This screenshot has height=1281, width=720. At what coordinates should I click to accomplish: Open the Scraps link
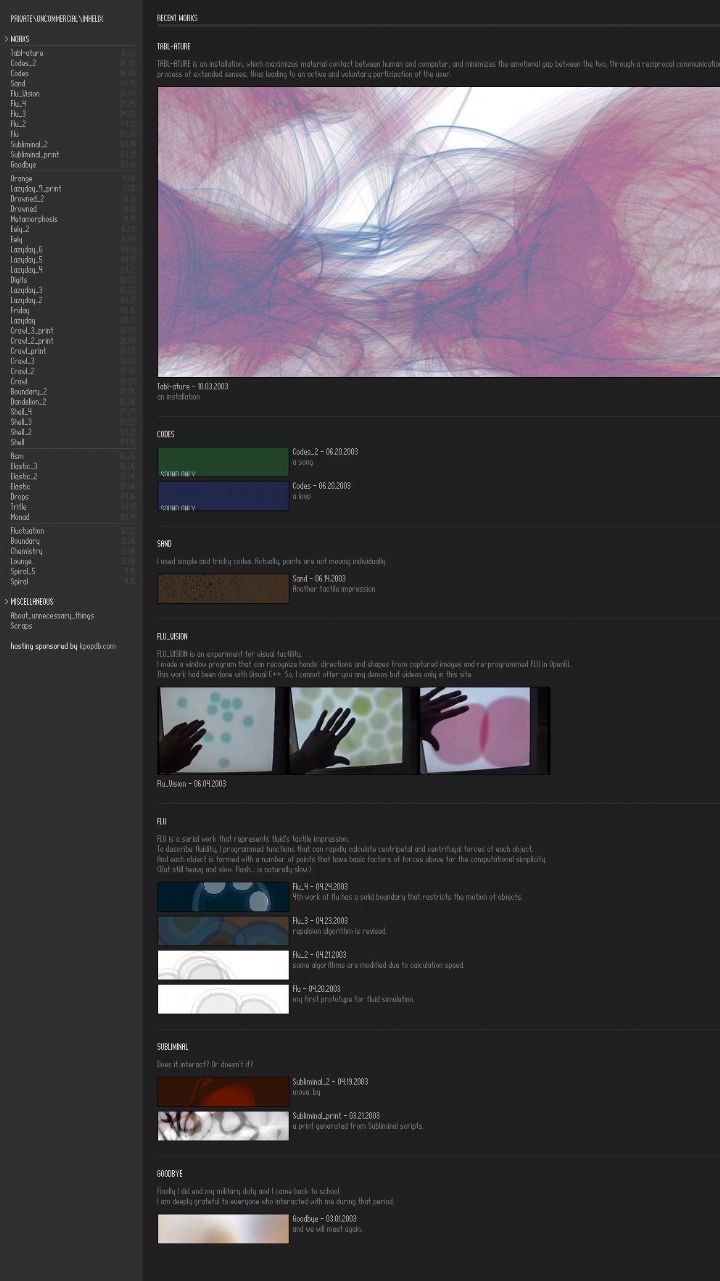pos(21,626)
